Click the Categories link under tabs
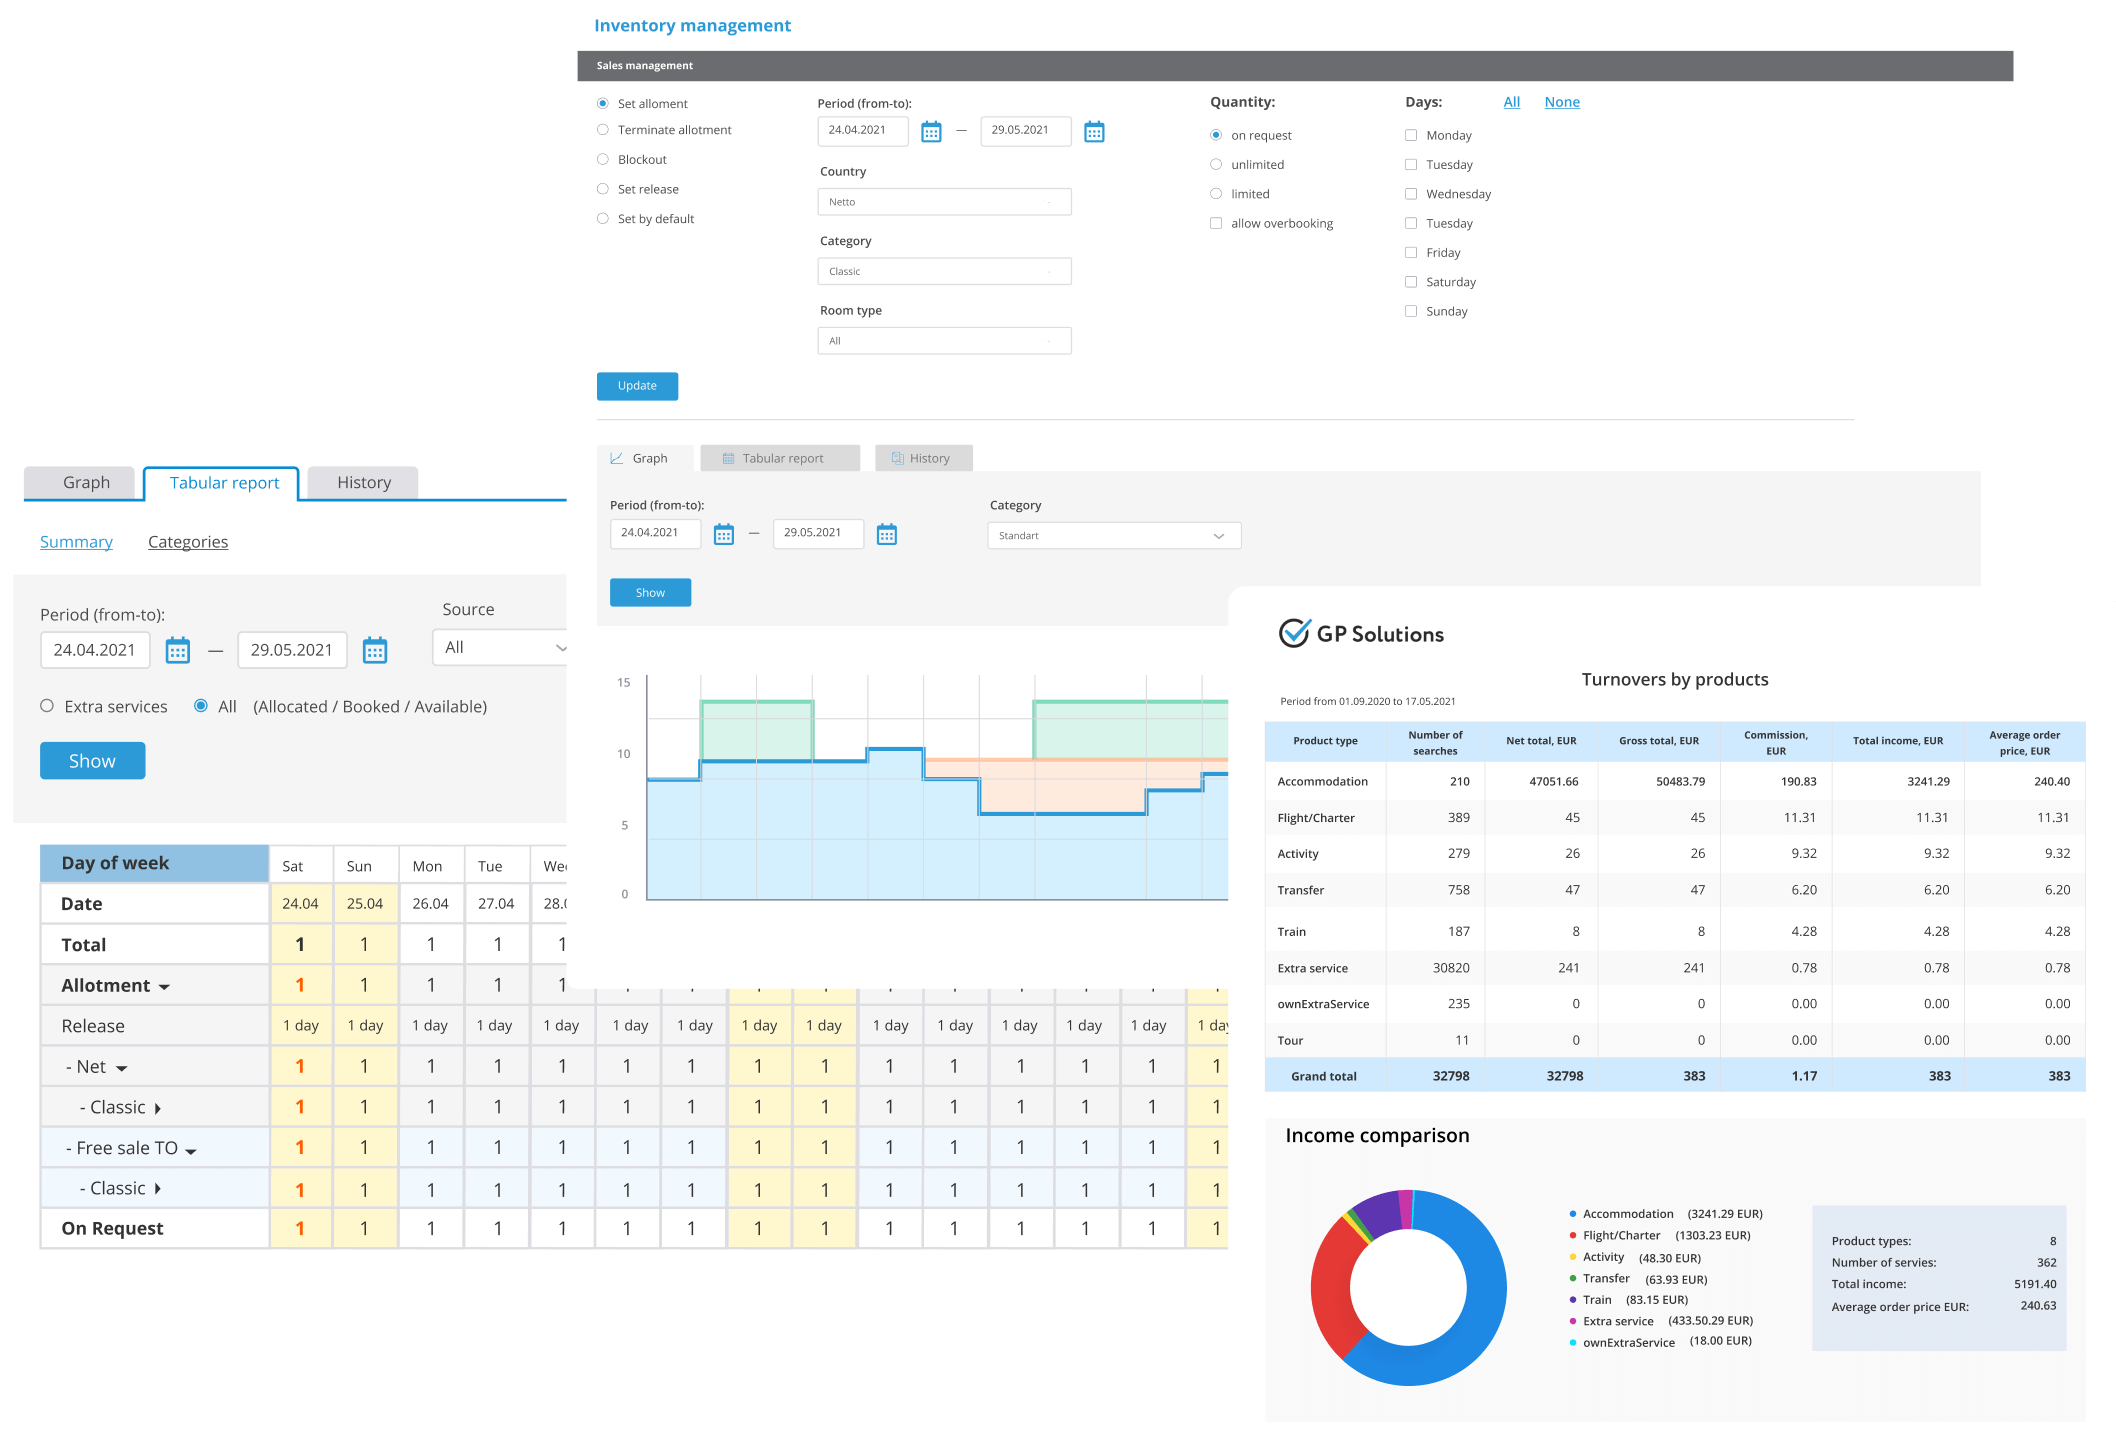Screen dimensions: 2116x1451 (188, 542)
